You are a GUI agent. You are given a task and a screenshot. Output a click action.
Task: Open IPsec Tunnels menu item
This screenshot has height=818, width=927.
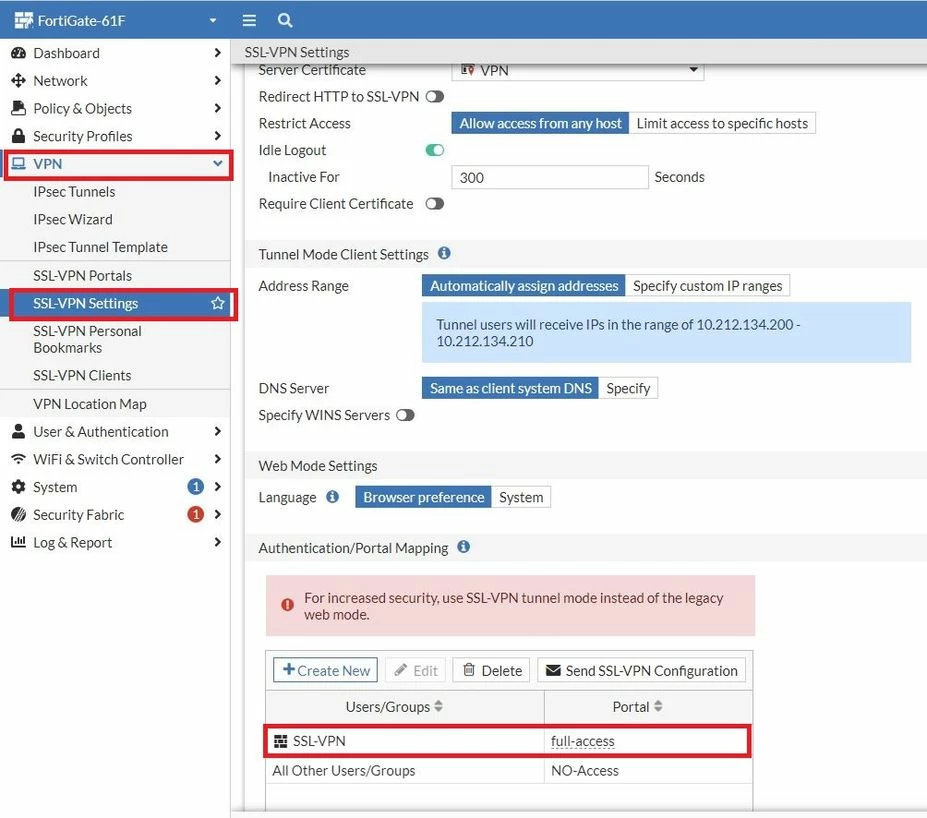pos(74,191)
